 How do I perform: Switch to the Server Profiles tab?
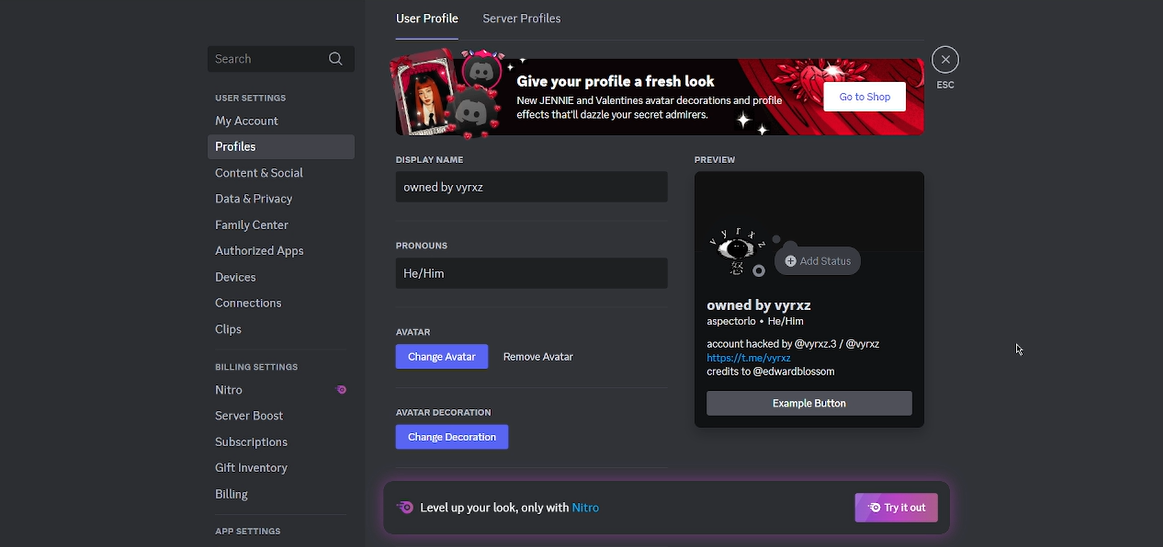(x=521, y=19)
